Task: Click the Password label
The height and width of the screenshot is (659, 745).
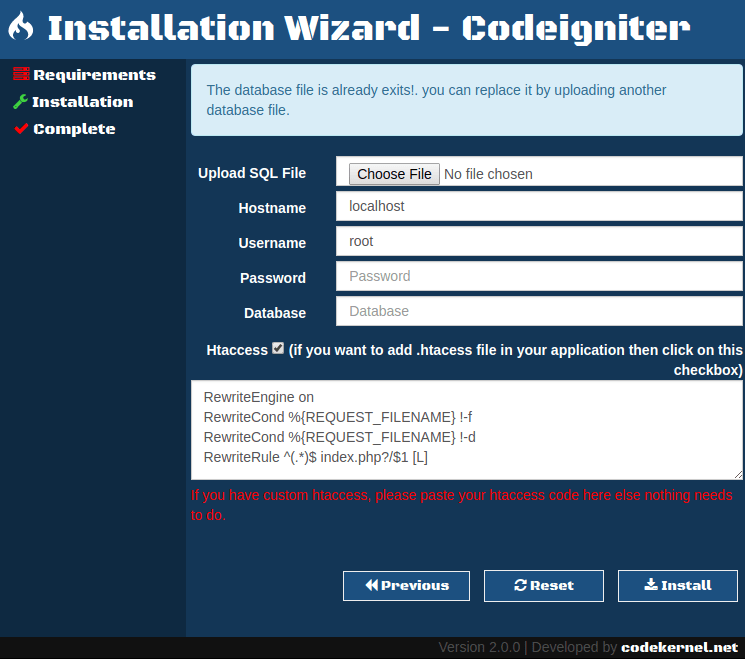Action: click(x=273, y=278)
